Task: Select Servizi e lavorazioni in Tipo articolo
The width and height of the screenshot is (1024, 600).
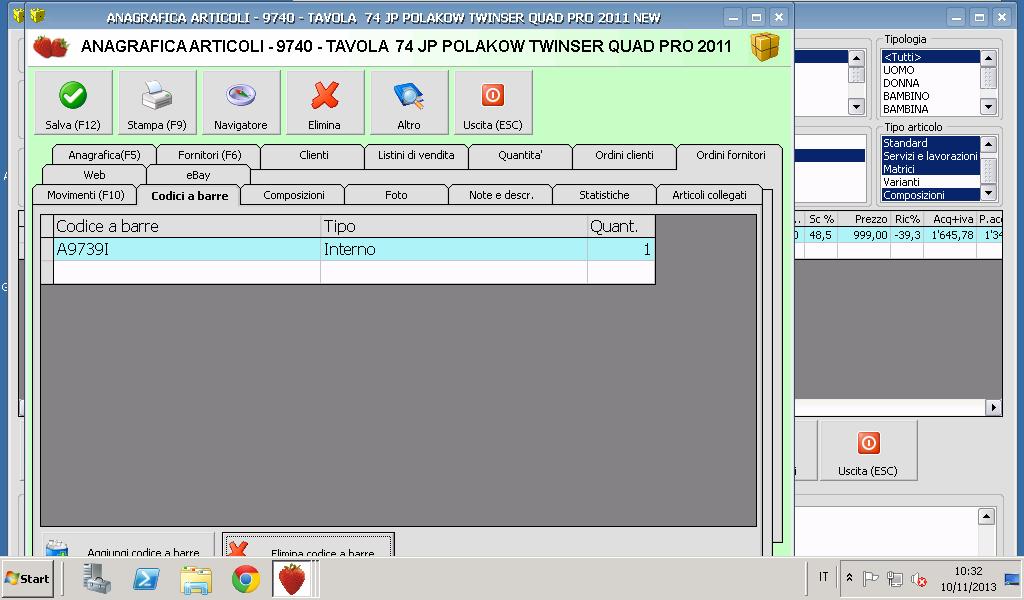Action: [931, 155]
